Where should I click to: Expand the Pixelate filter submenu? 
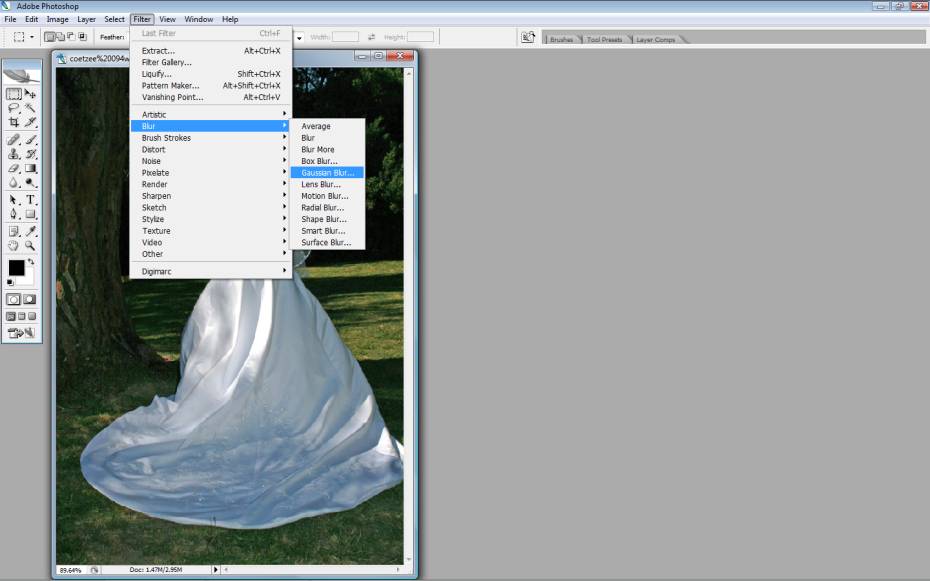click(x=211, y=173)
